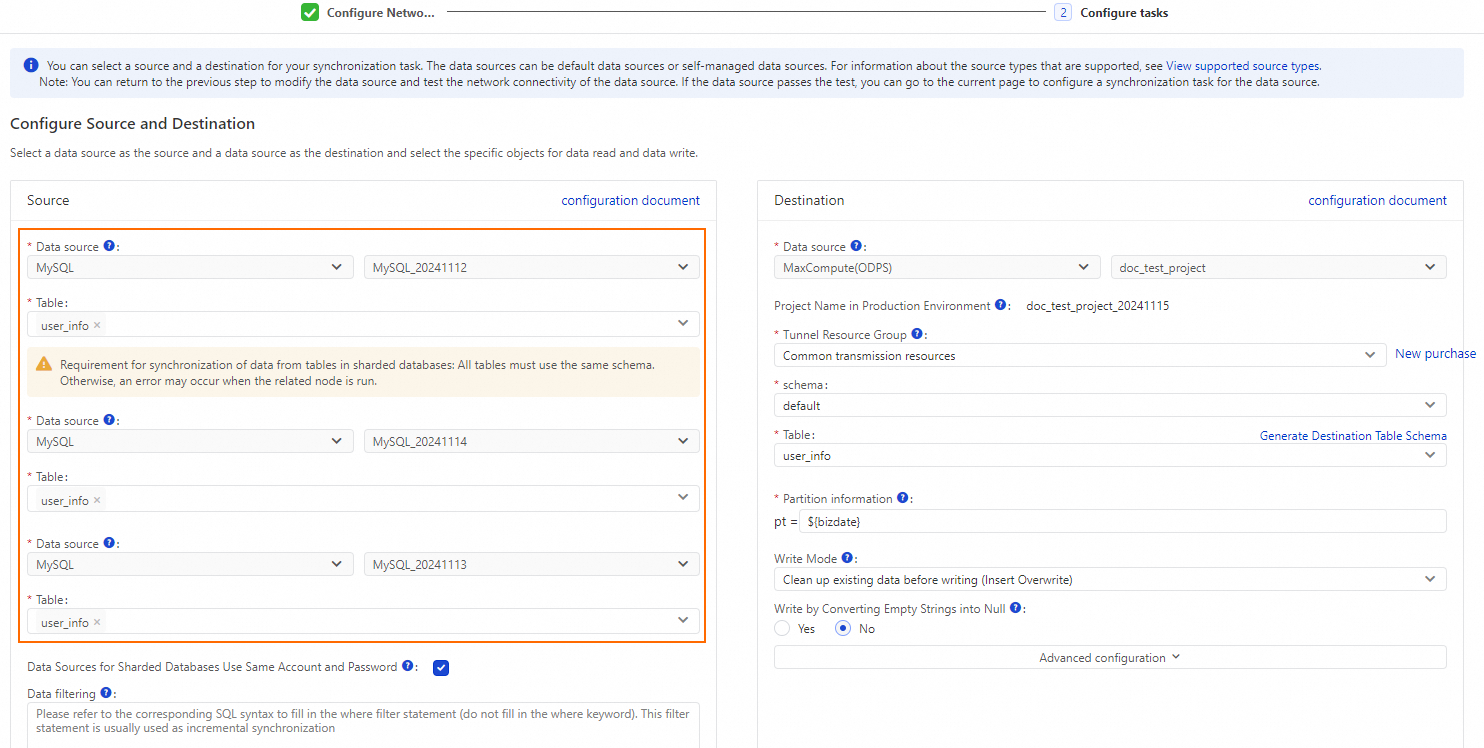Select the Configure tasks step
1484x748 pixels.
point(1124,13)
